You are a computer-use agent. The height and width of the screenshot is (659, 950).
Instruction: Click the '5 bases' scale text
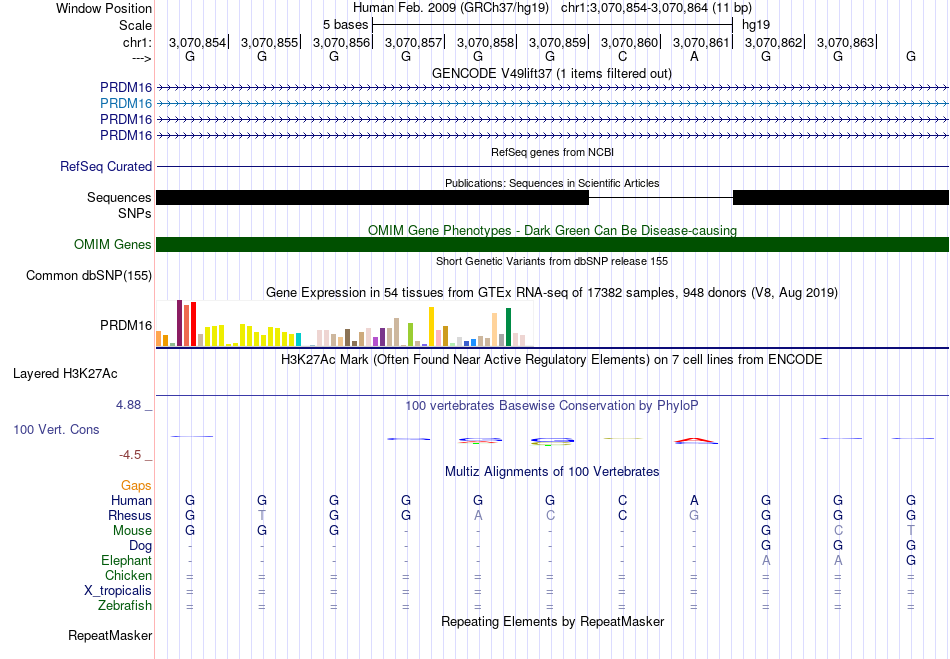pyautogui.click(x=345, y=25)
